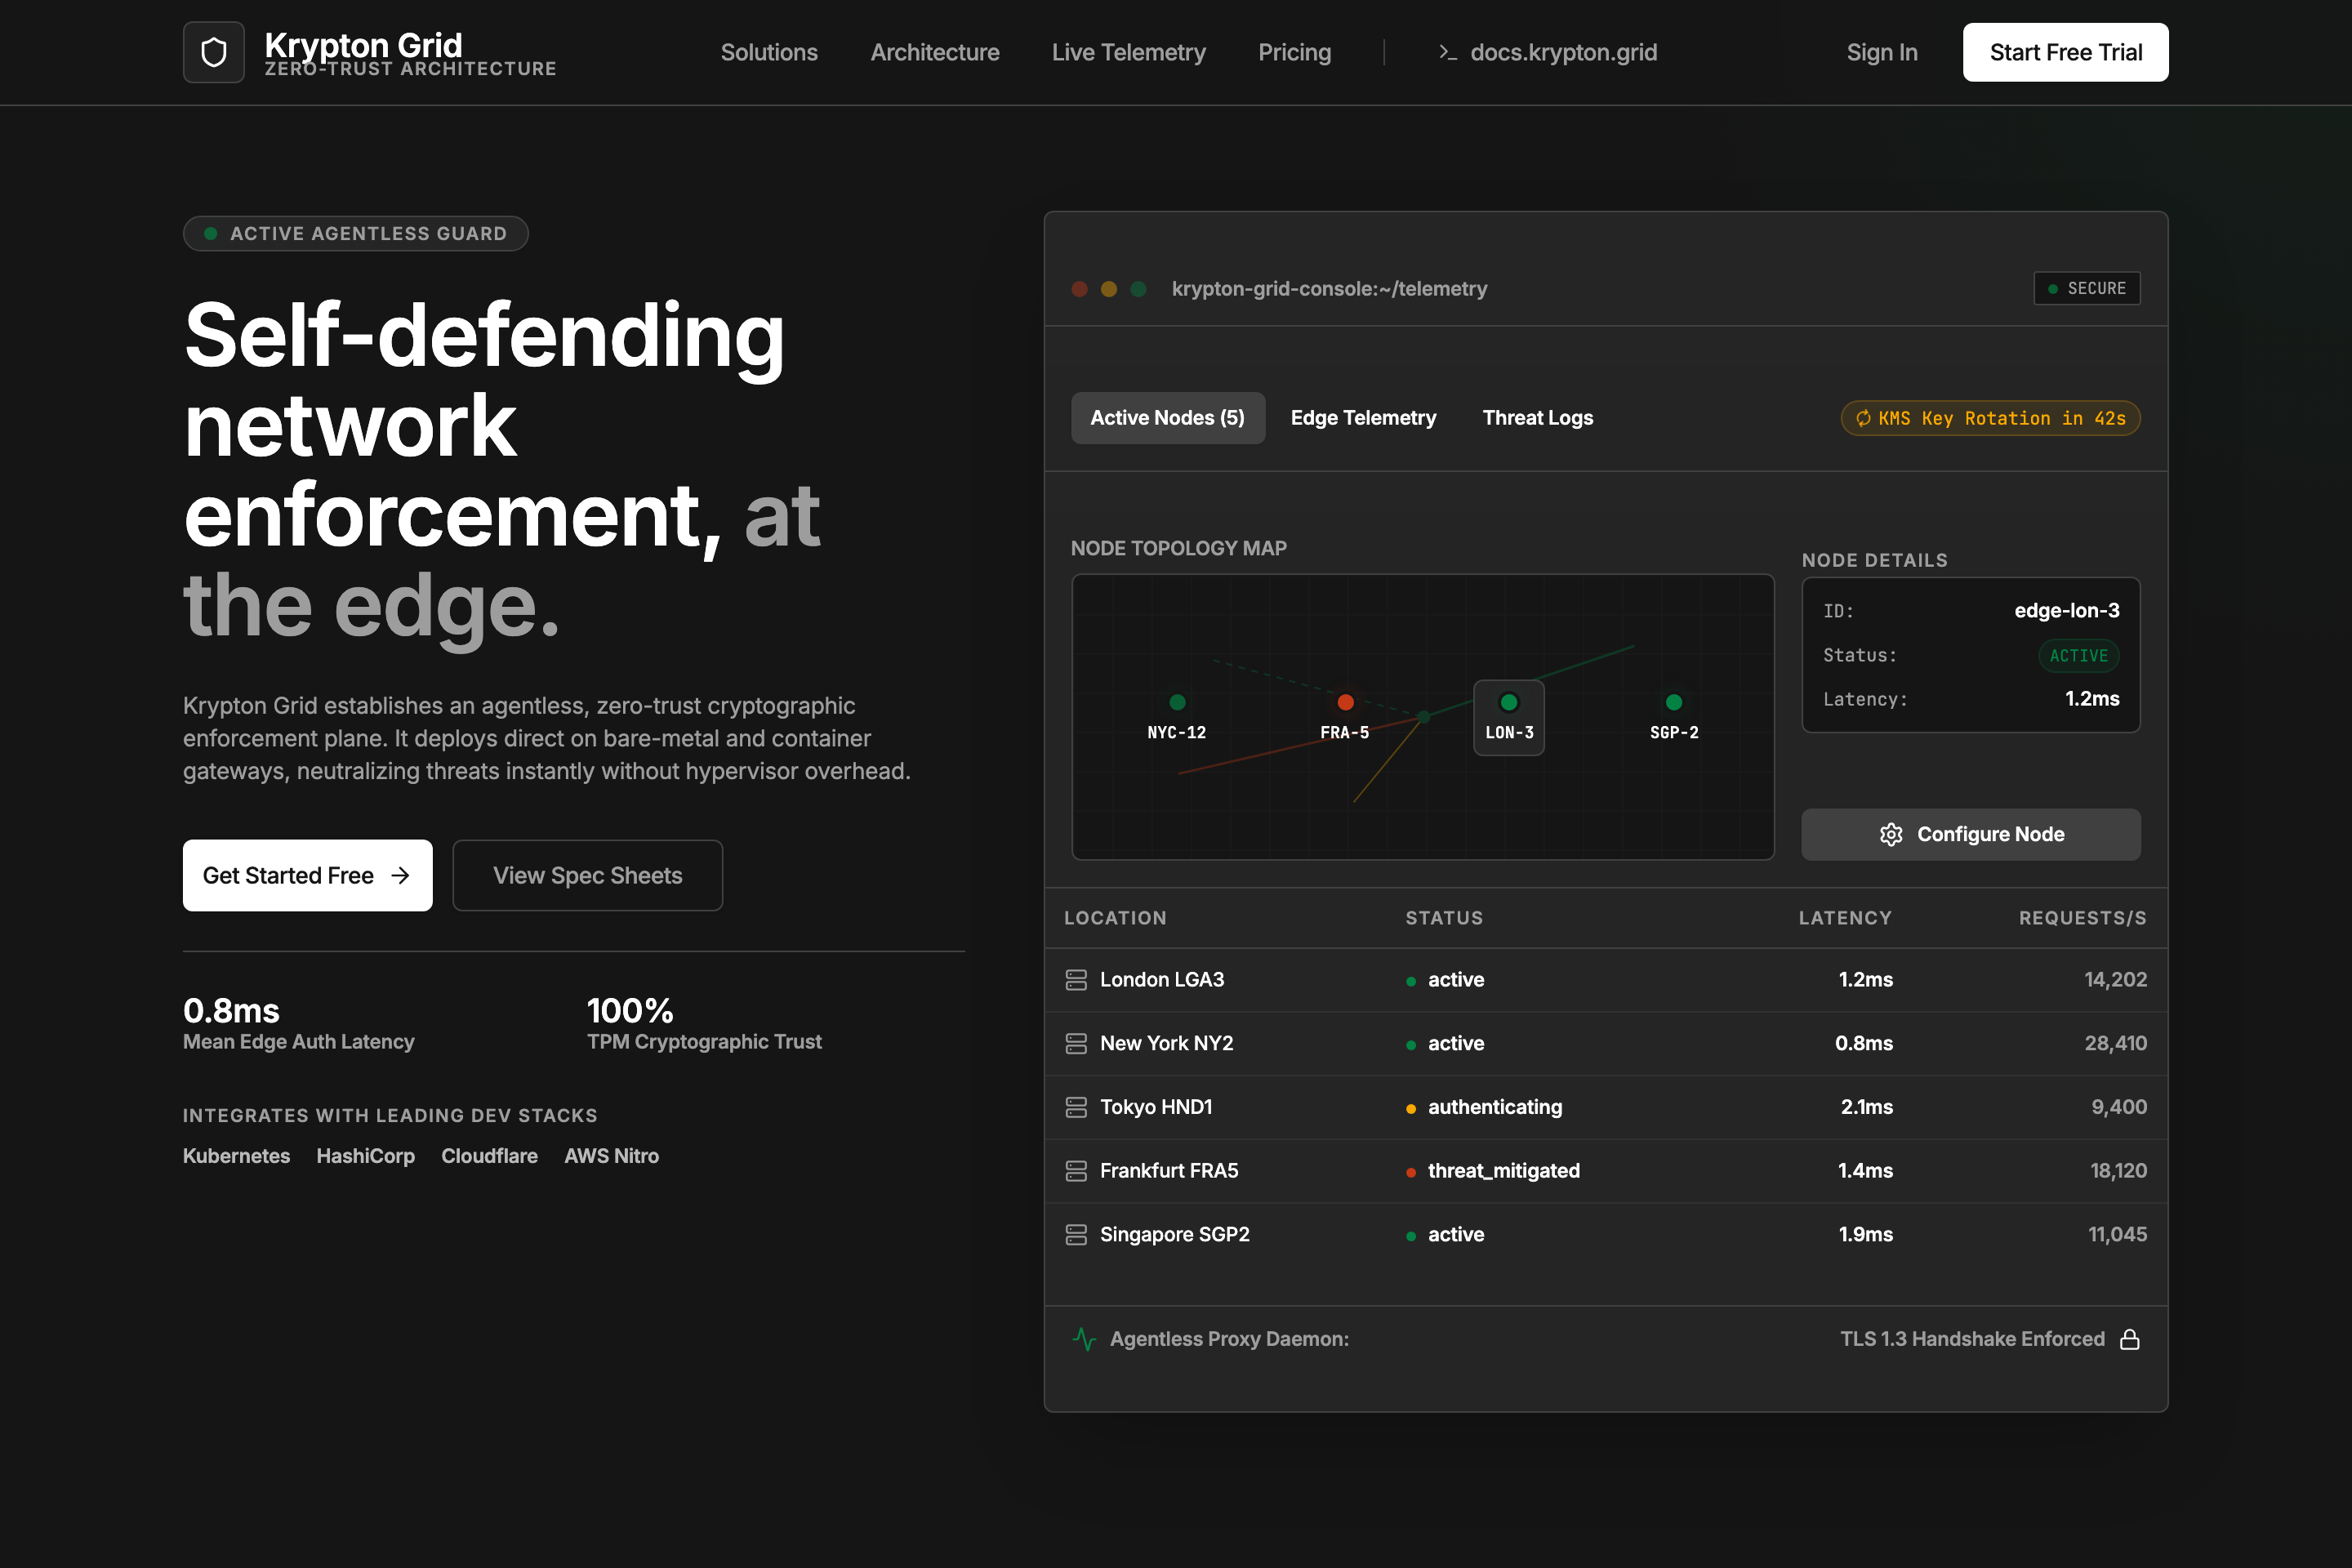The height and width of the screenshot is (1568, 2352).
Task: Click the padlock icon beside TLS 1.3 Handshake
Action: click(x=2130, y=1339)
